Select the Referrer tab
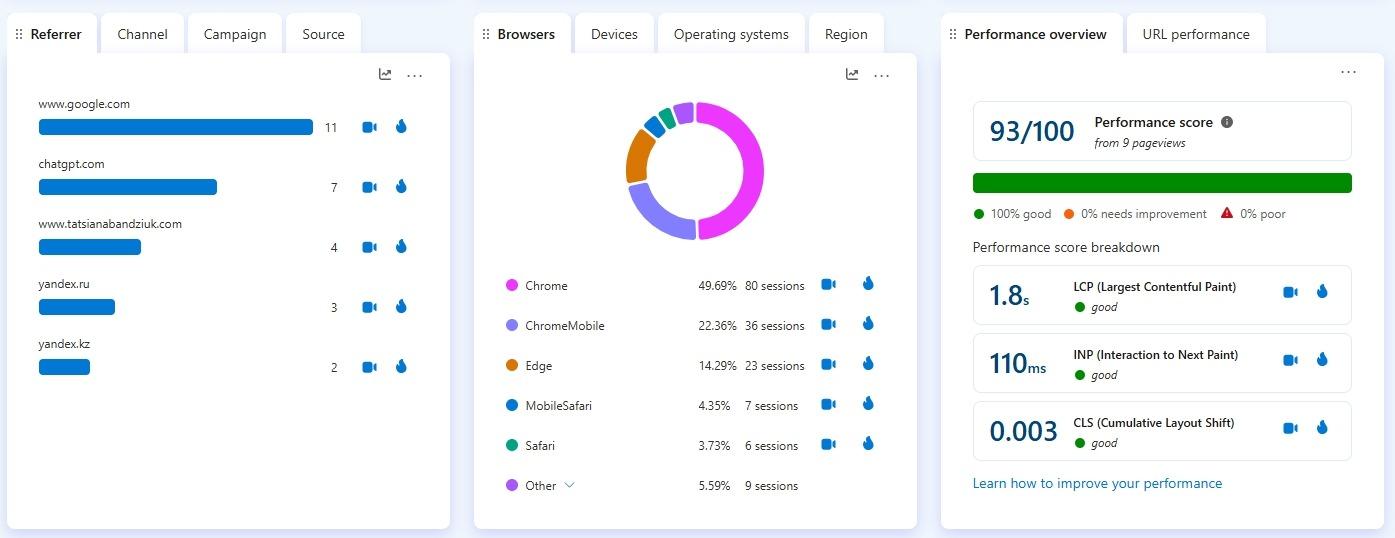This screenshot has height=538, width=1395. (x=52, y=34)
